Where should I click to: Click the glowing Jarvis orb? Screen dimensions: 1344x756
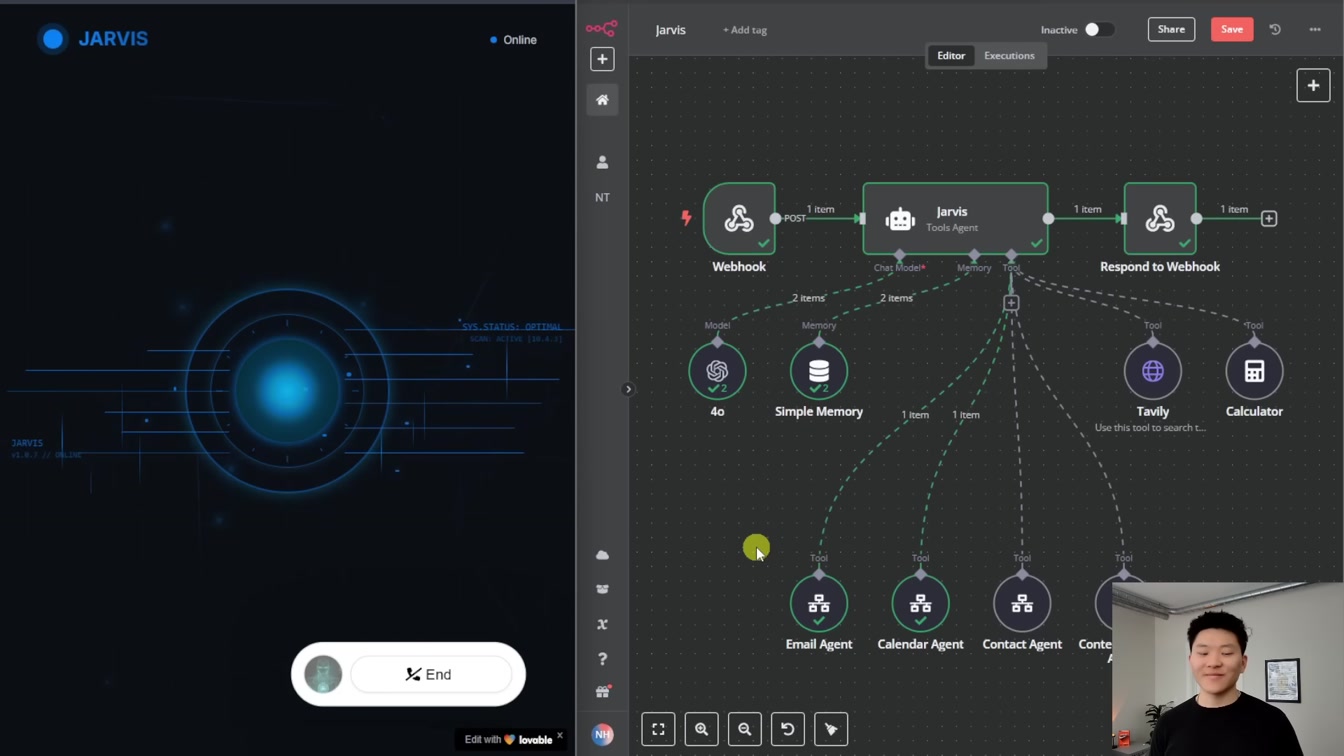pos(287,390)
